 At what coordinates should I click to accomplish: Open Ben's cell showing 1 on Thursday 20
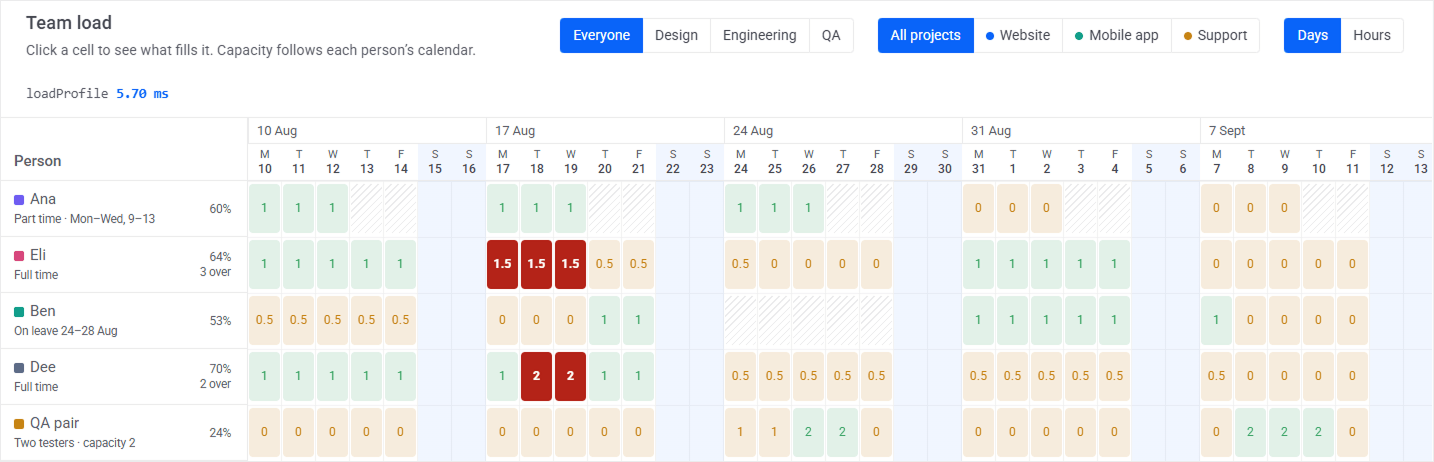605,320
